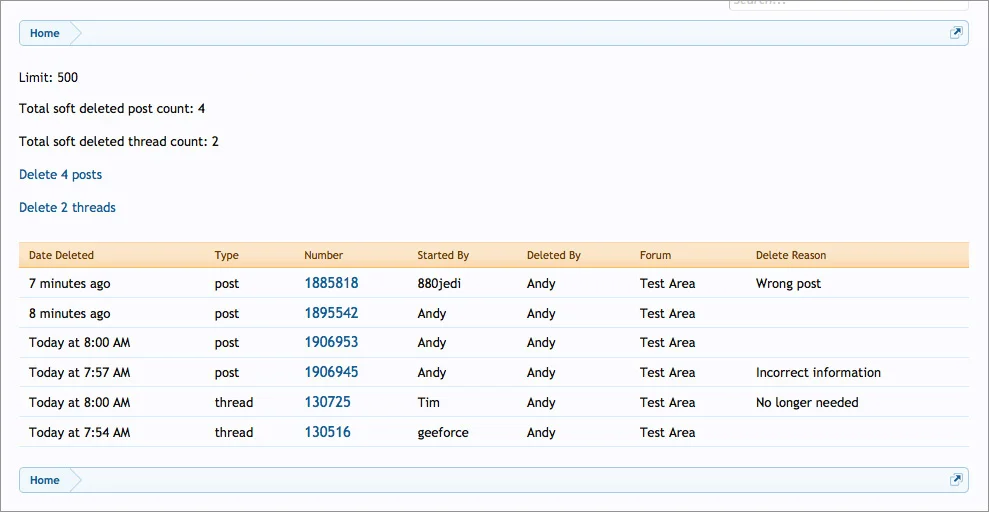Focus the search box at top
This screenshot has height=512, width=989.
(848, 4)
